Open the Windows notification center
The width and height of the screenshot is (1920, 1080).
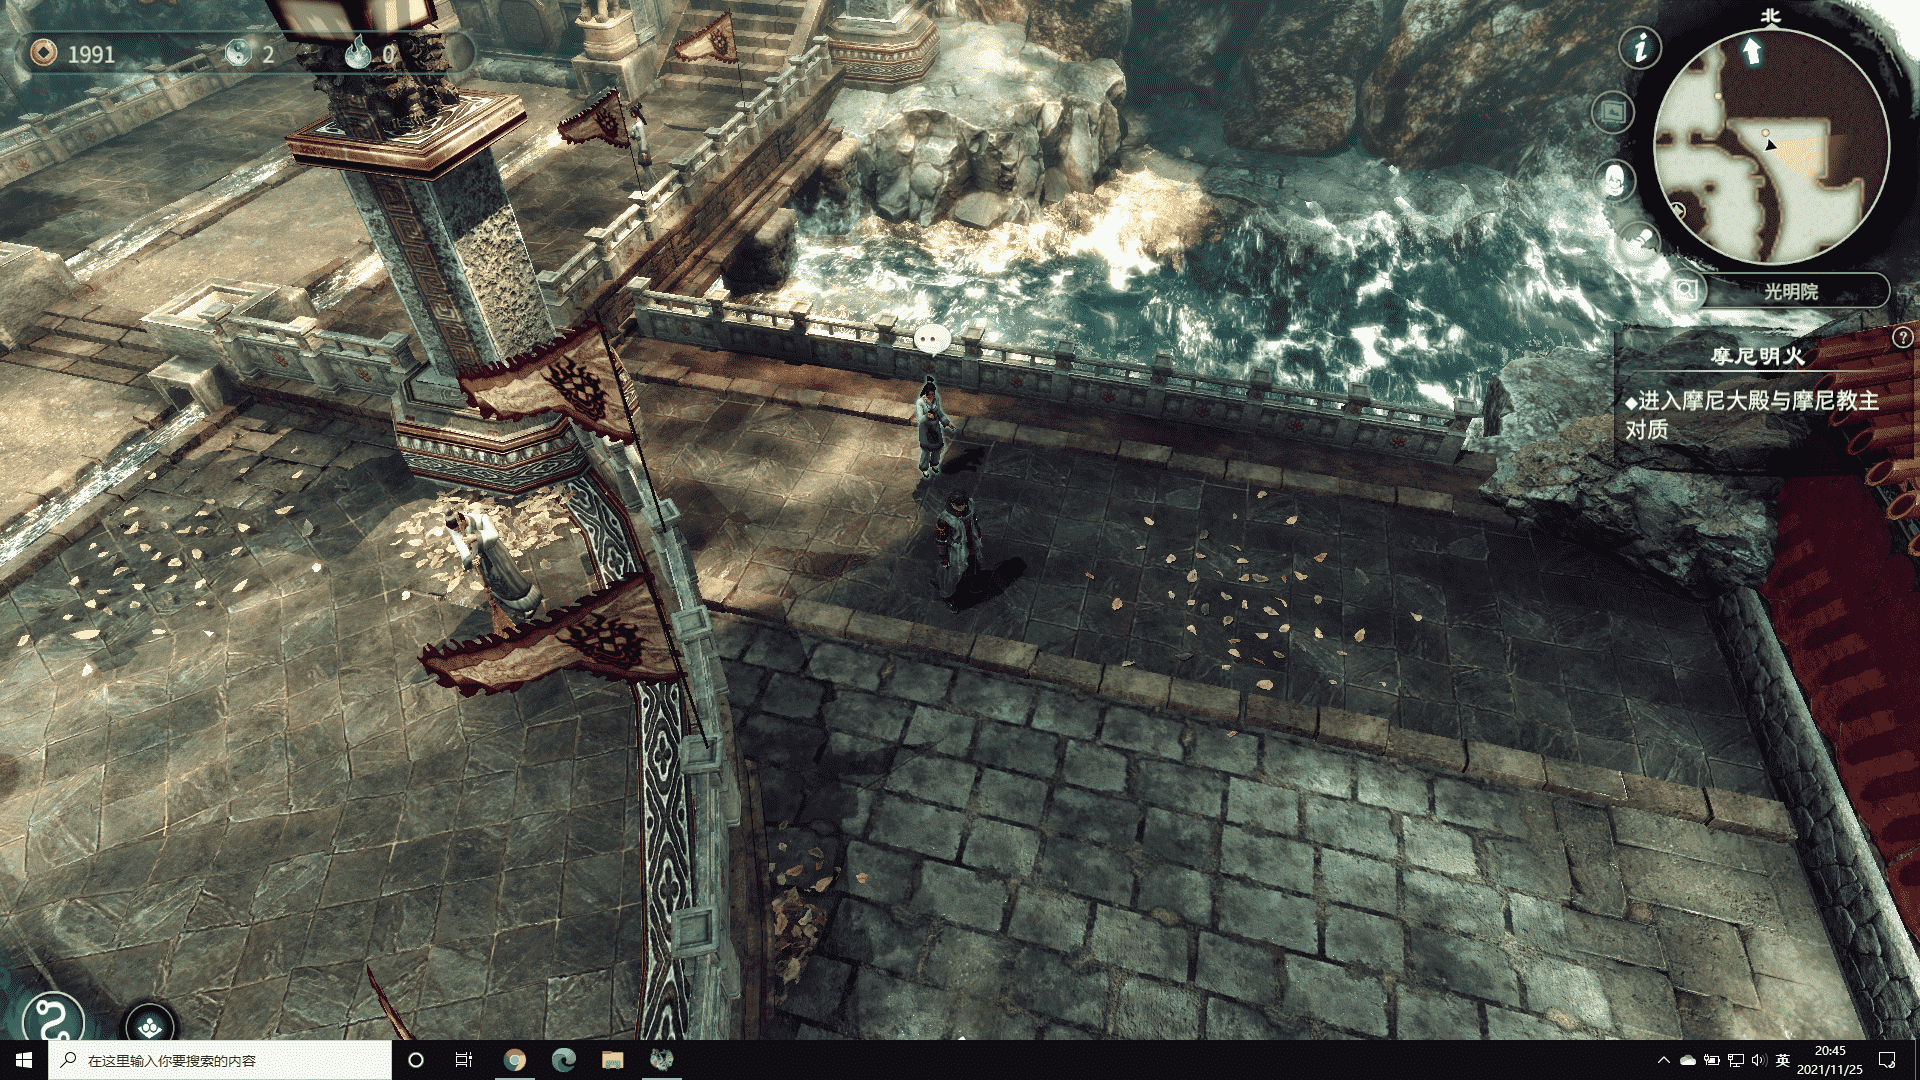pos(1887,1060)
